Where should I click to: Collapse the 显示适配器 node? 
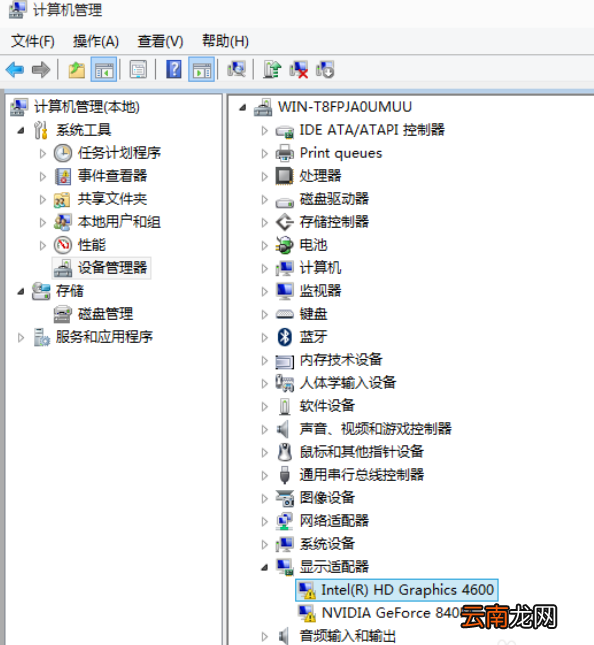[265, 568]
